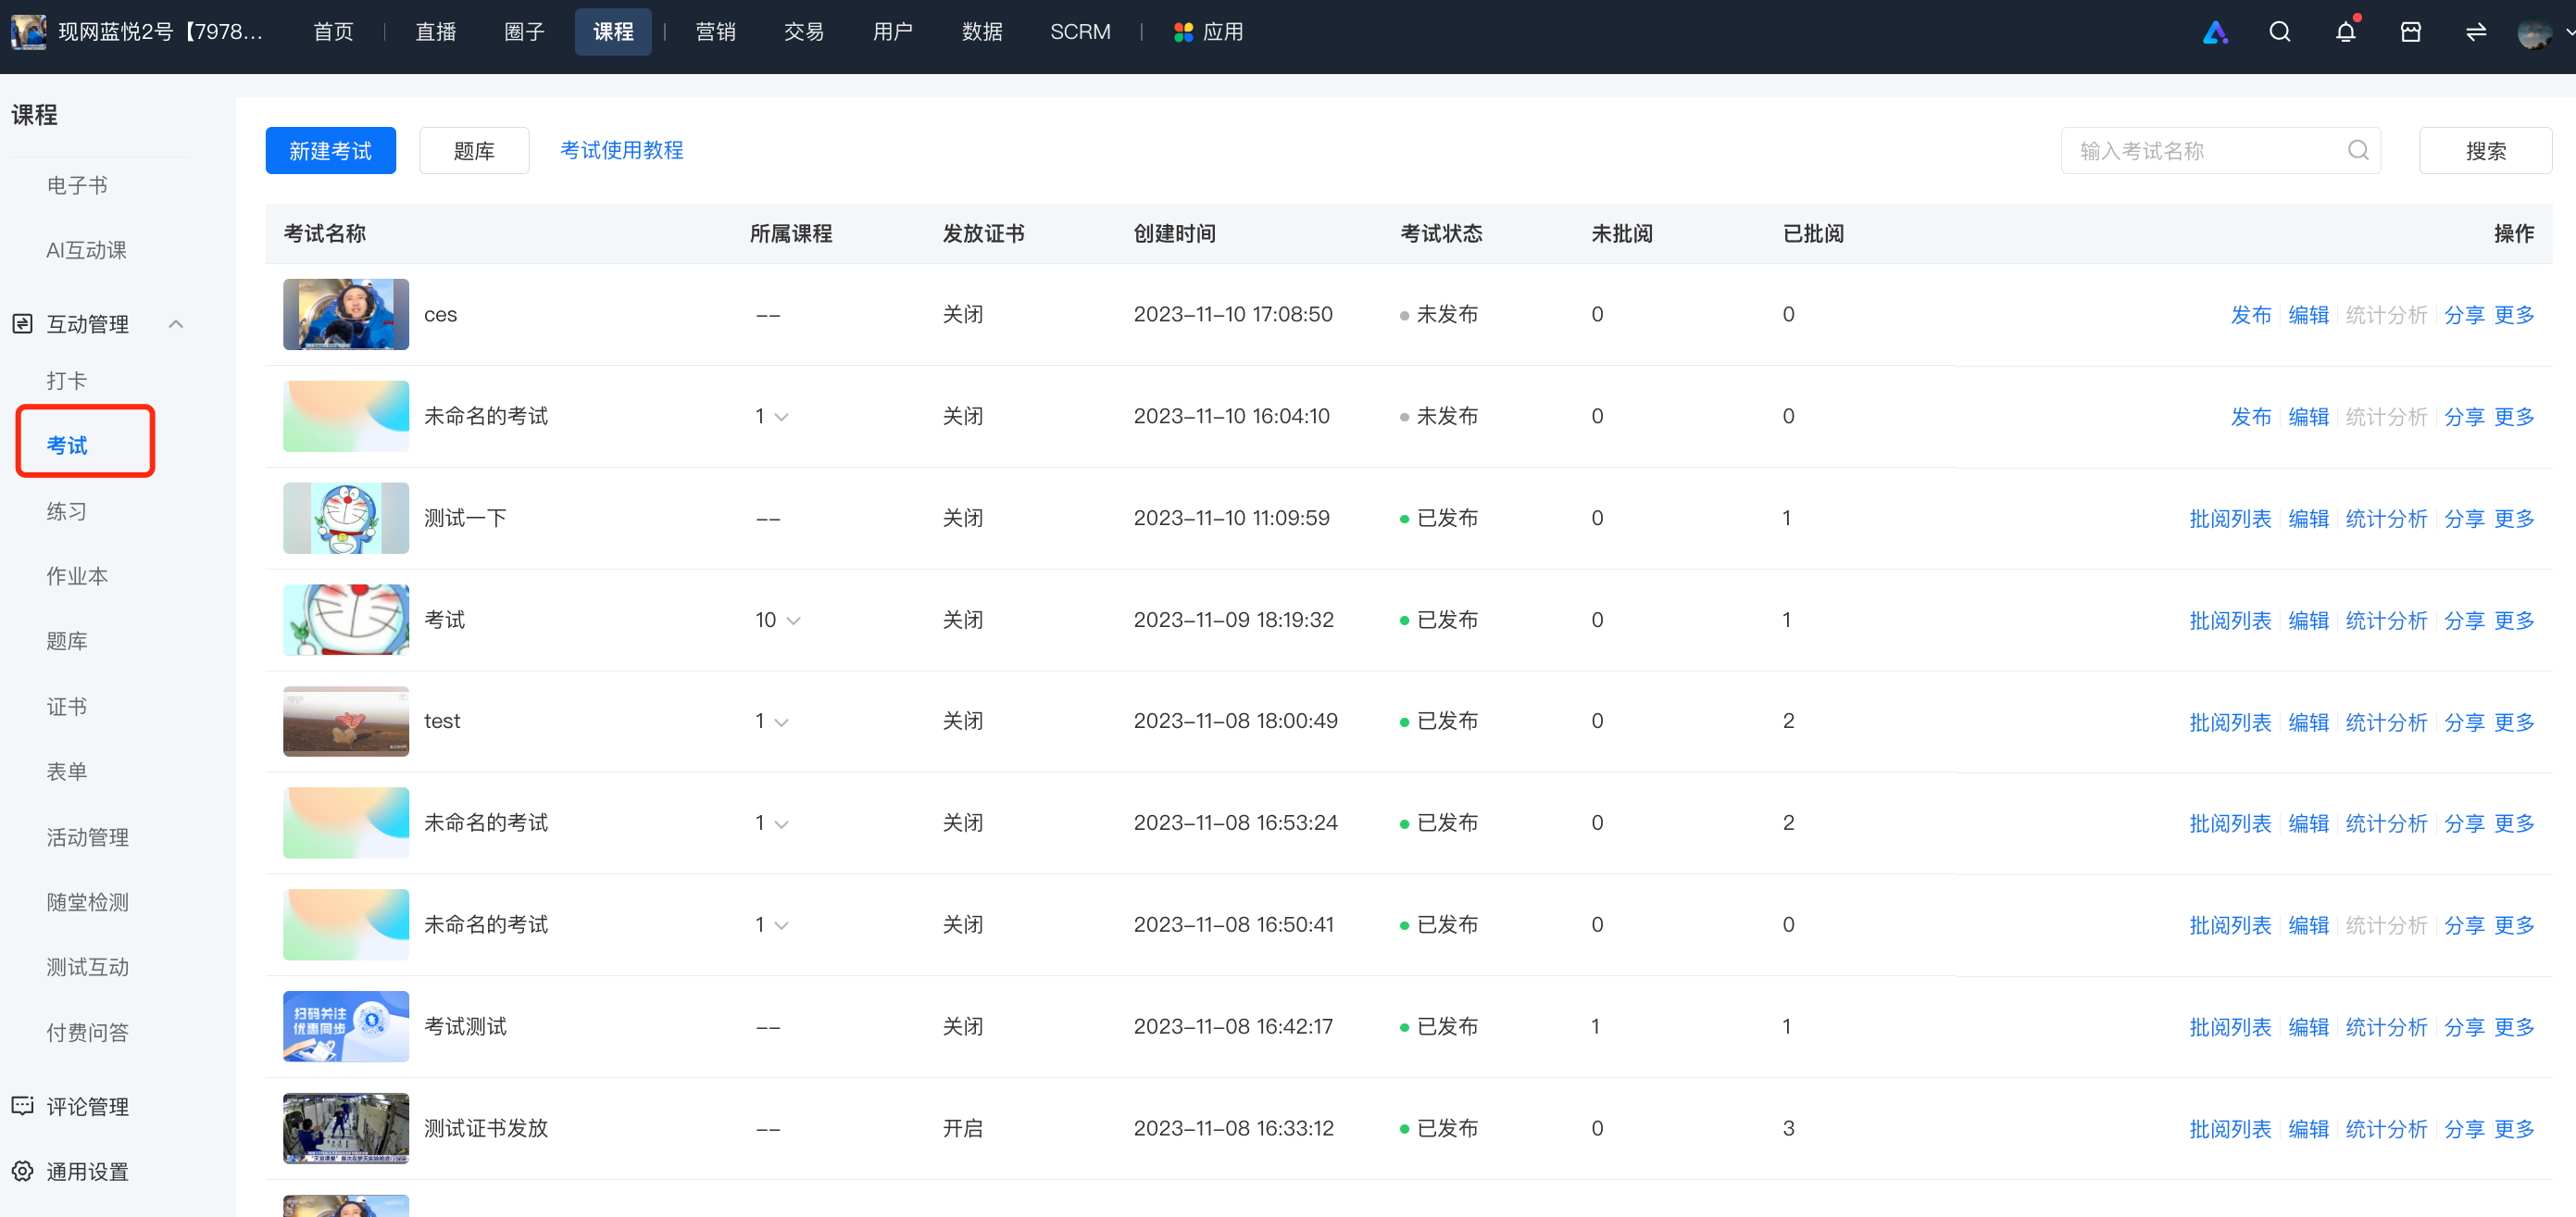Click 编辑 for 考试测试 exam
This screenshot has width=2576, height=1217.
point(2308,1027)
